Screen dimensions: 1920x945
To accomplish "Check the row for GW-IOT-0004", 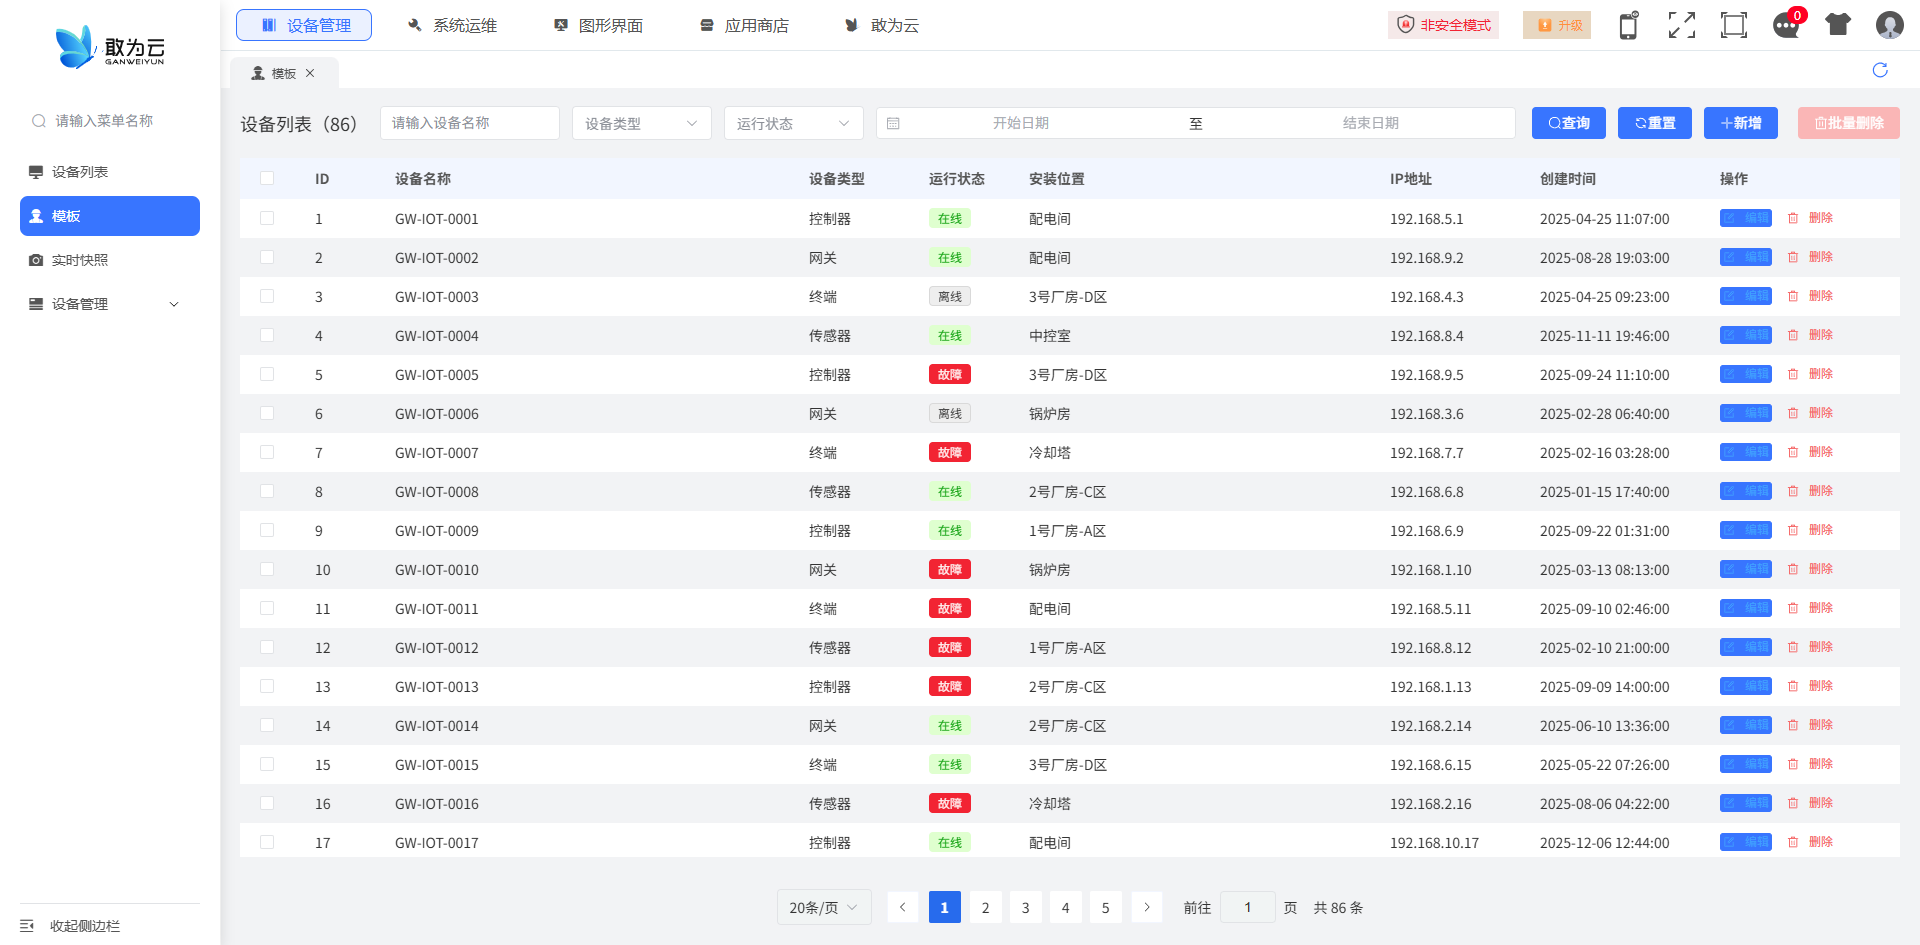I will (x=267, y=335).
